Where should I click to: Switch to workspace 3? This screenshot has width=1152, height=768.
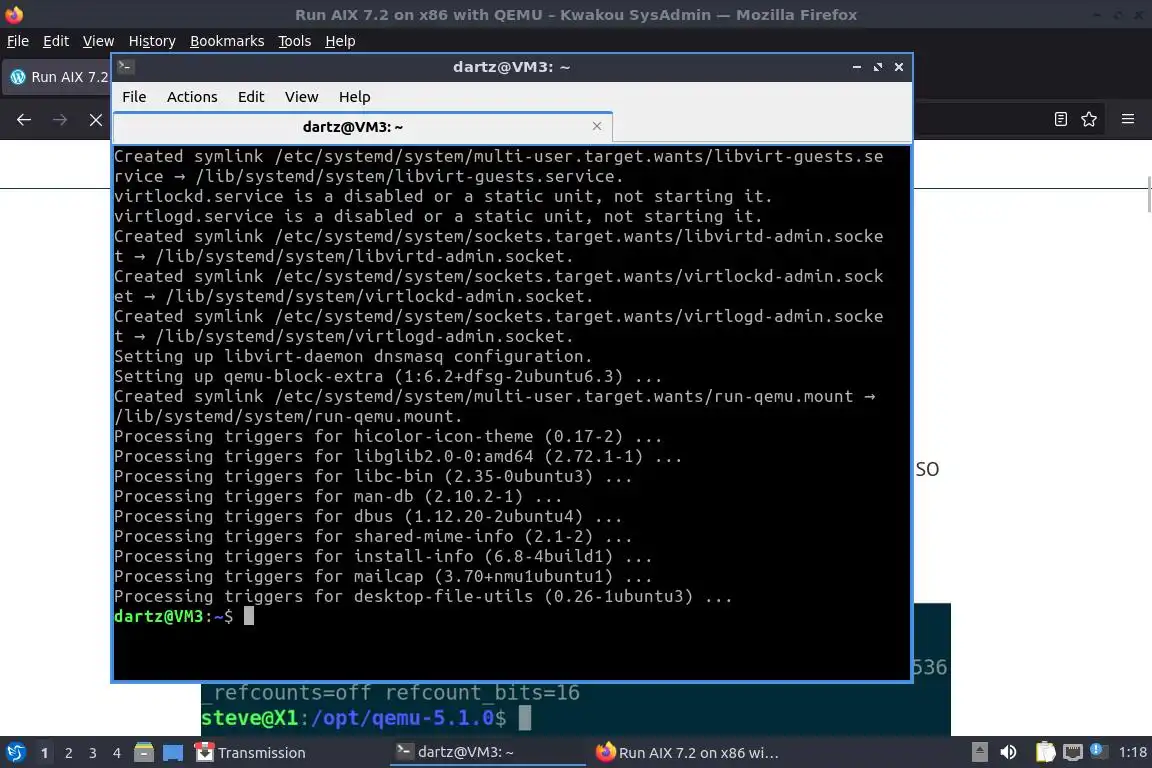tap(93, 753)
